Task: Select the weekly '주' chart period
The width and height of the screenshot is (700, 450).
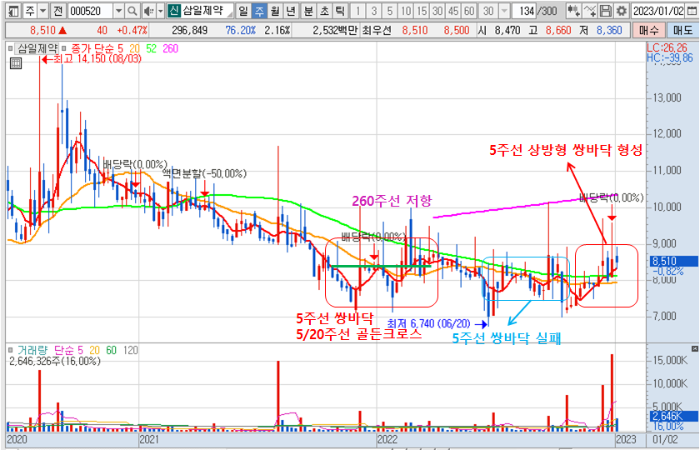Action: [x=259, y=11]
